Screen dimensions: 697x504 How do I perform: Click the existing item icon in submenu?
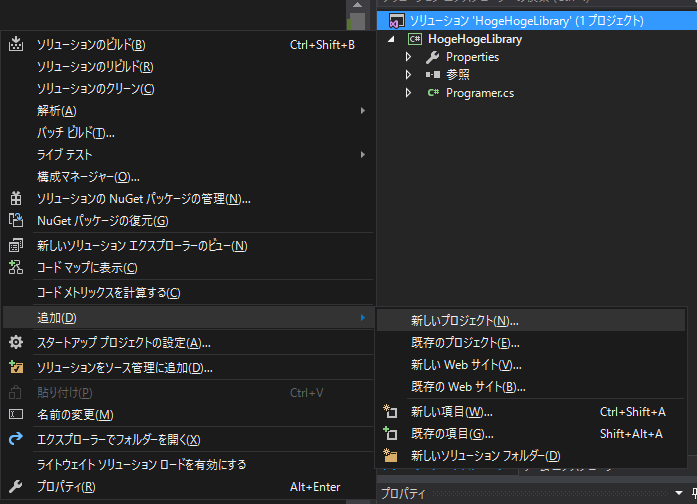click(x=390, y=433)
